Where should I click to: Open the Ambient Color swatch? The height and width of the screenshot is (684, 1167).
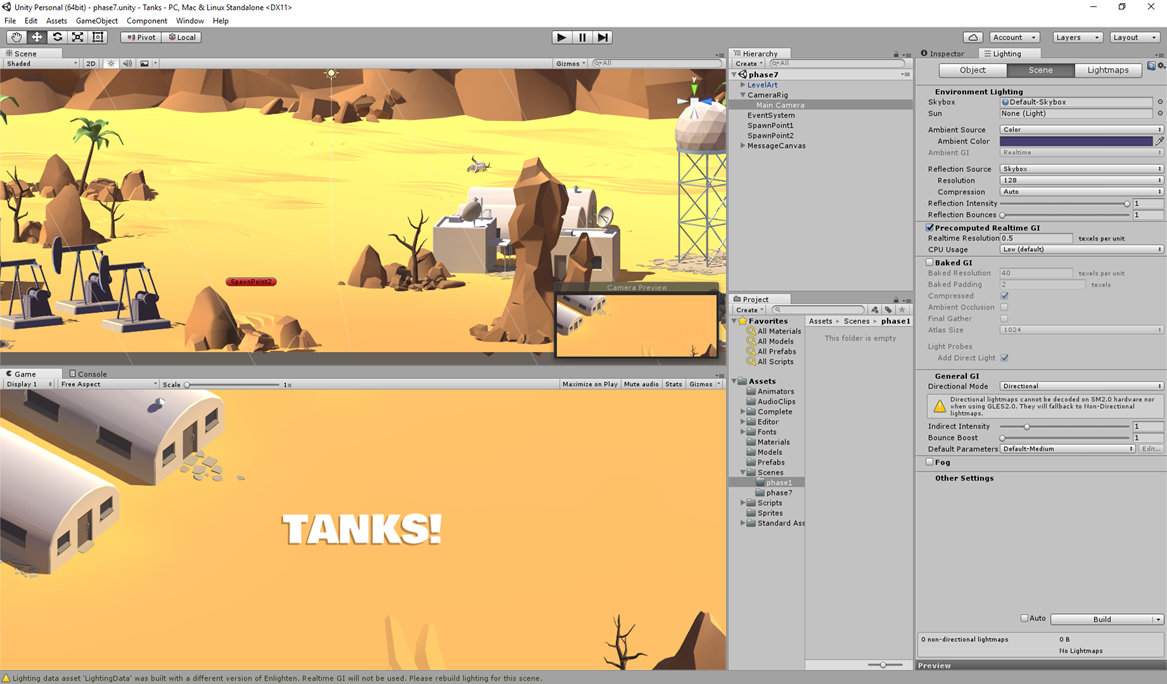pyautogui.click(x=1075, y=141)
